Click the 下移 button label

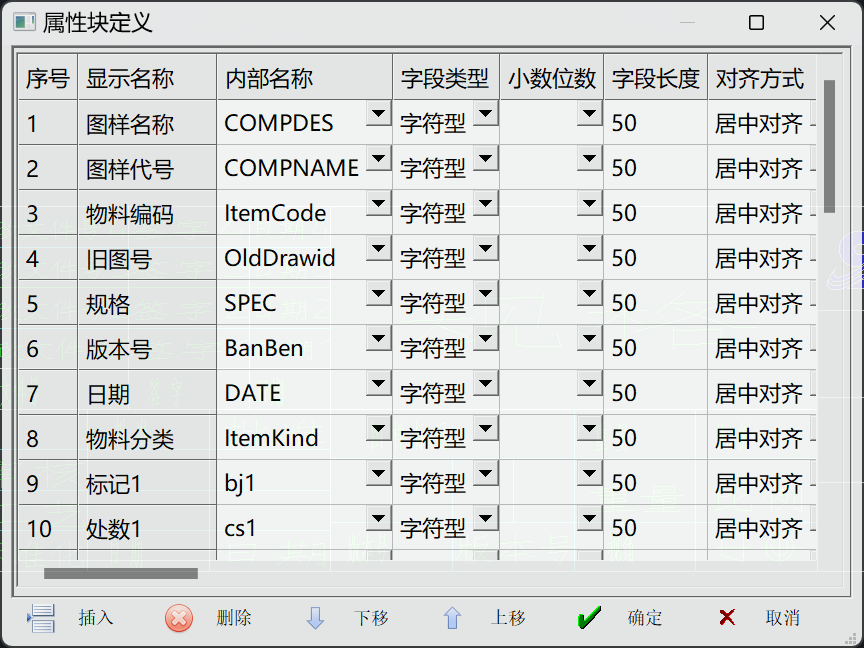pyautogui.click(x=371, y=618)
